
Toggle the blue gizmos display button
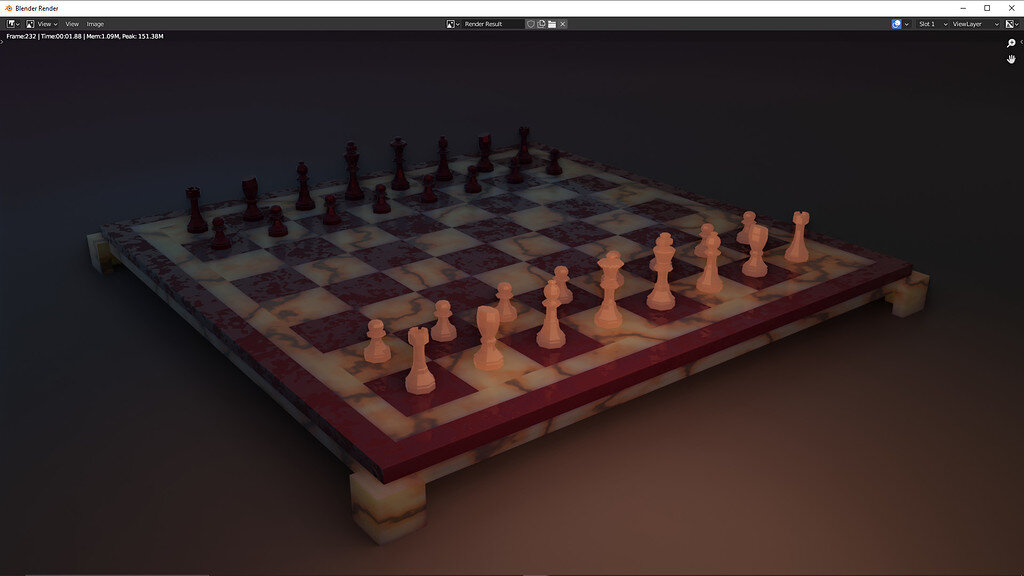coord(897,23)
